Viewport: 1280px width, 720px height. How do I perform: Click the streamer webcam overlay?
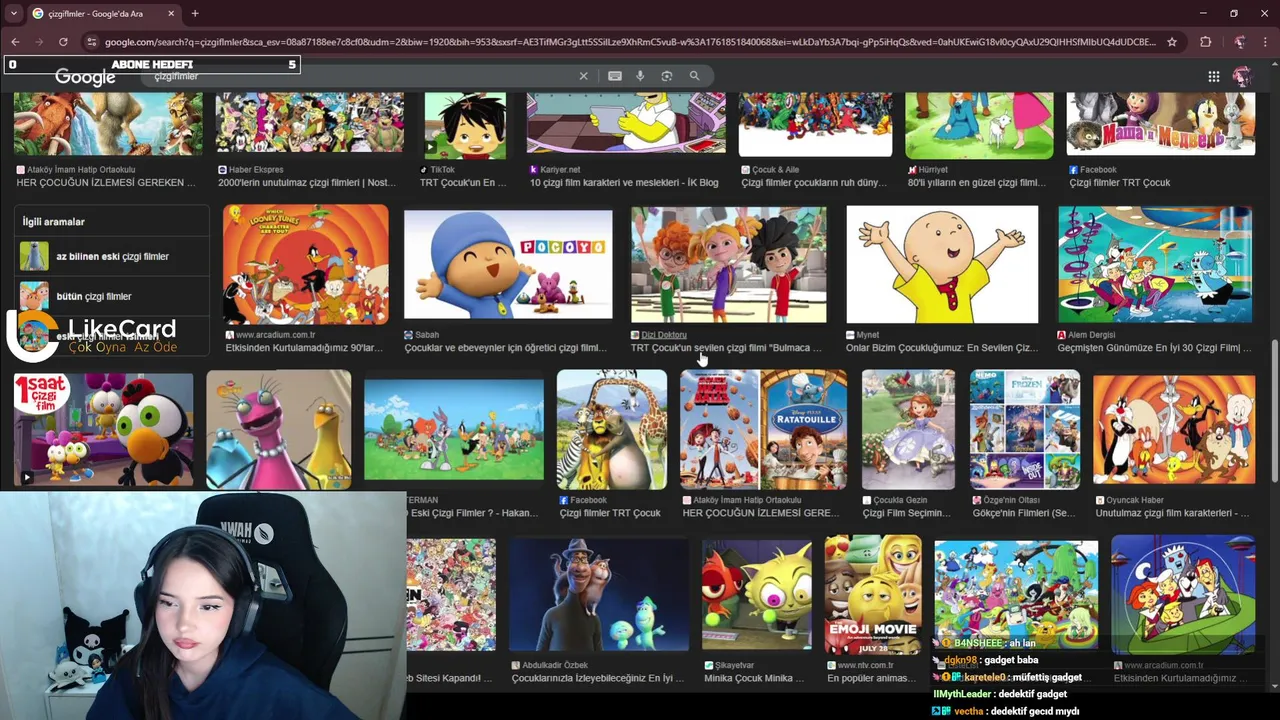(x=203, y=606)
